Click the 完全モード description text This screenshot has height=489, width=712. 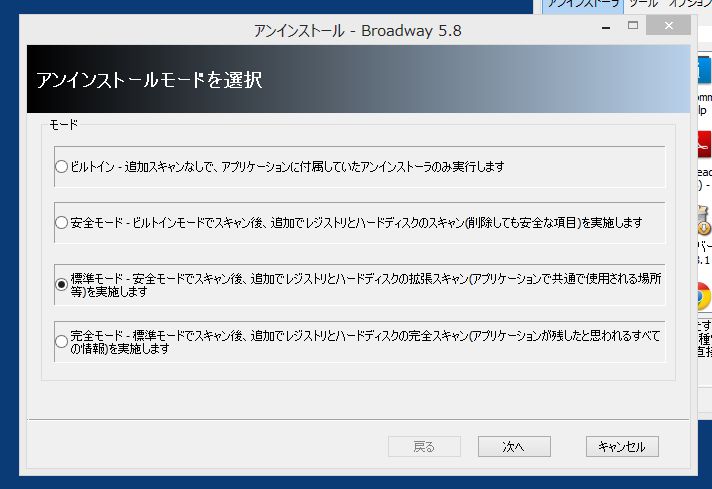click(x=365, y=341)
